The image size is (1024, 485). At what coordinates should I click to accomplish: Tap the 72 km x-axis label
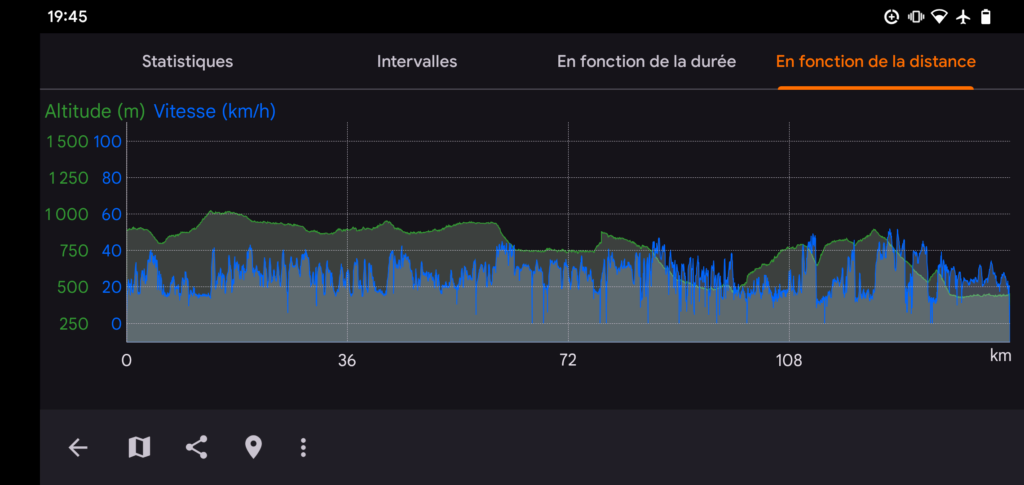[x=568, y=360]
